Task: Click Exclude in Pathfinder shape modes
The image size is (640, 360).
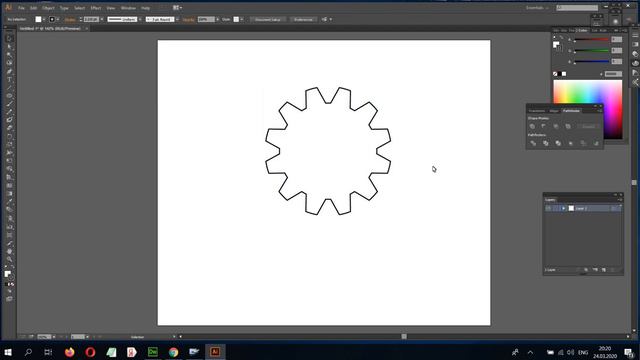Action: 568,127
